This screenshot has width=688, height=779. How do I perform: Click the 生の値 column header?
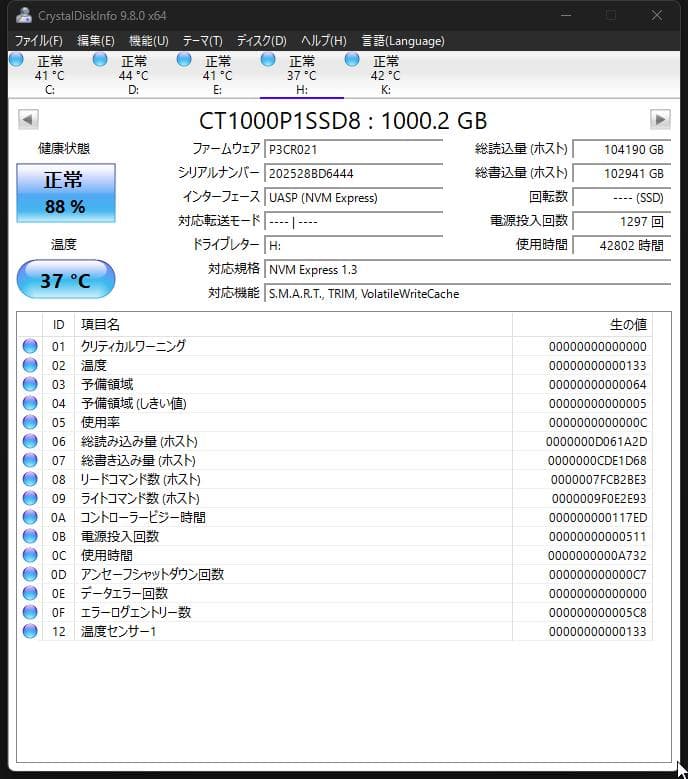582,324
